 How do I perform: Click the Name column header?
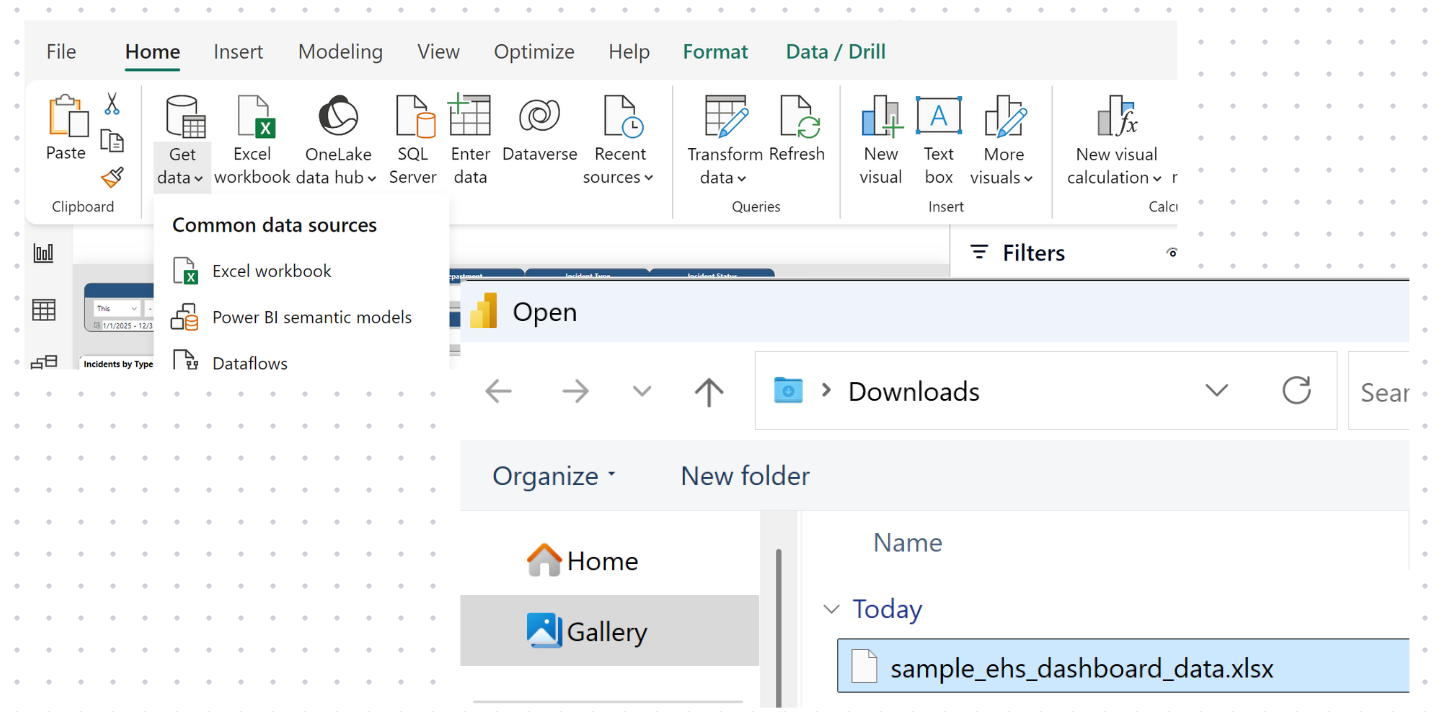point(907,542)
